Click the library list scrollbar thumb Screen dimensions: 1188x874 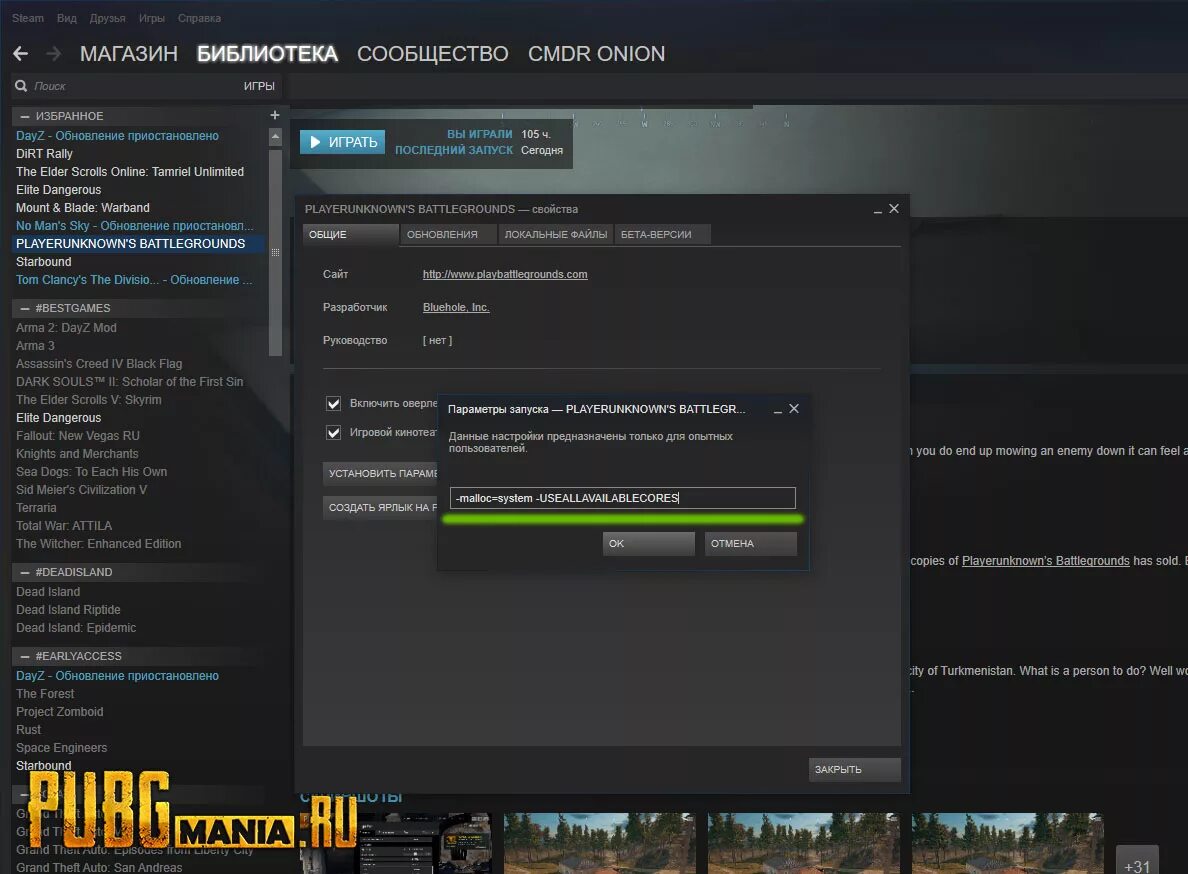point(275,252)
